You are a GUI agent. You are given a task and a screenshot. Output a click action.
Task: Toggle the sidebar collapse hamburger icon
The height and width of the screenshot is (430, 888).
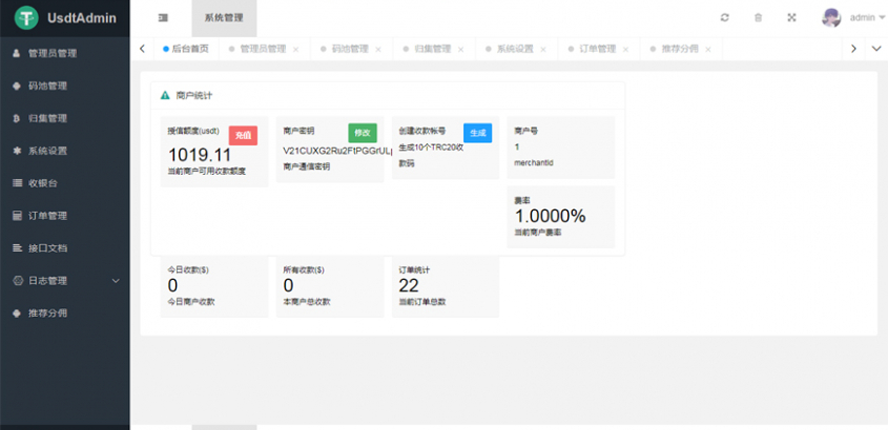click(163, 18)
